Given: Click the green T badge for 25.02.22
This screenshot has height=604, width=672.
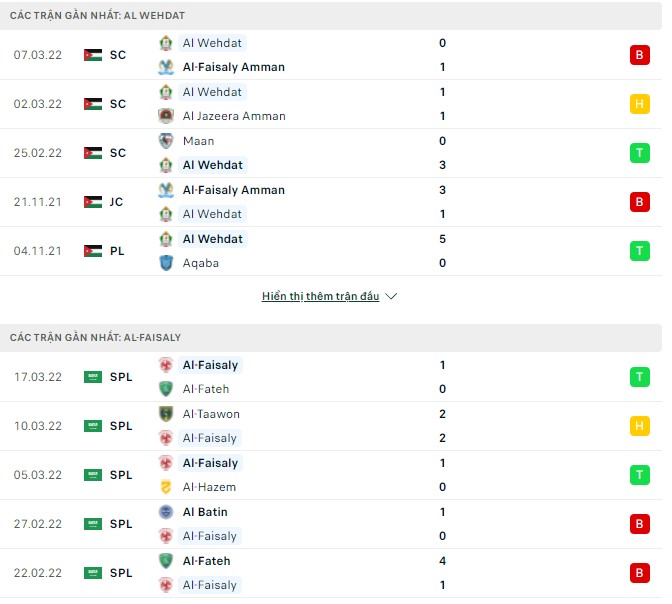Looking at the screenshot, I should (x=639, y=153).
